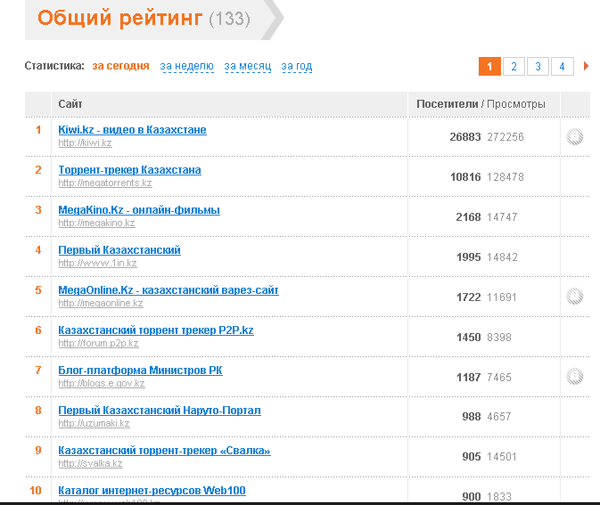The image size is (600, 505).
Task: Visit the http://megakino.kz URL
Action: point(96,223)
